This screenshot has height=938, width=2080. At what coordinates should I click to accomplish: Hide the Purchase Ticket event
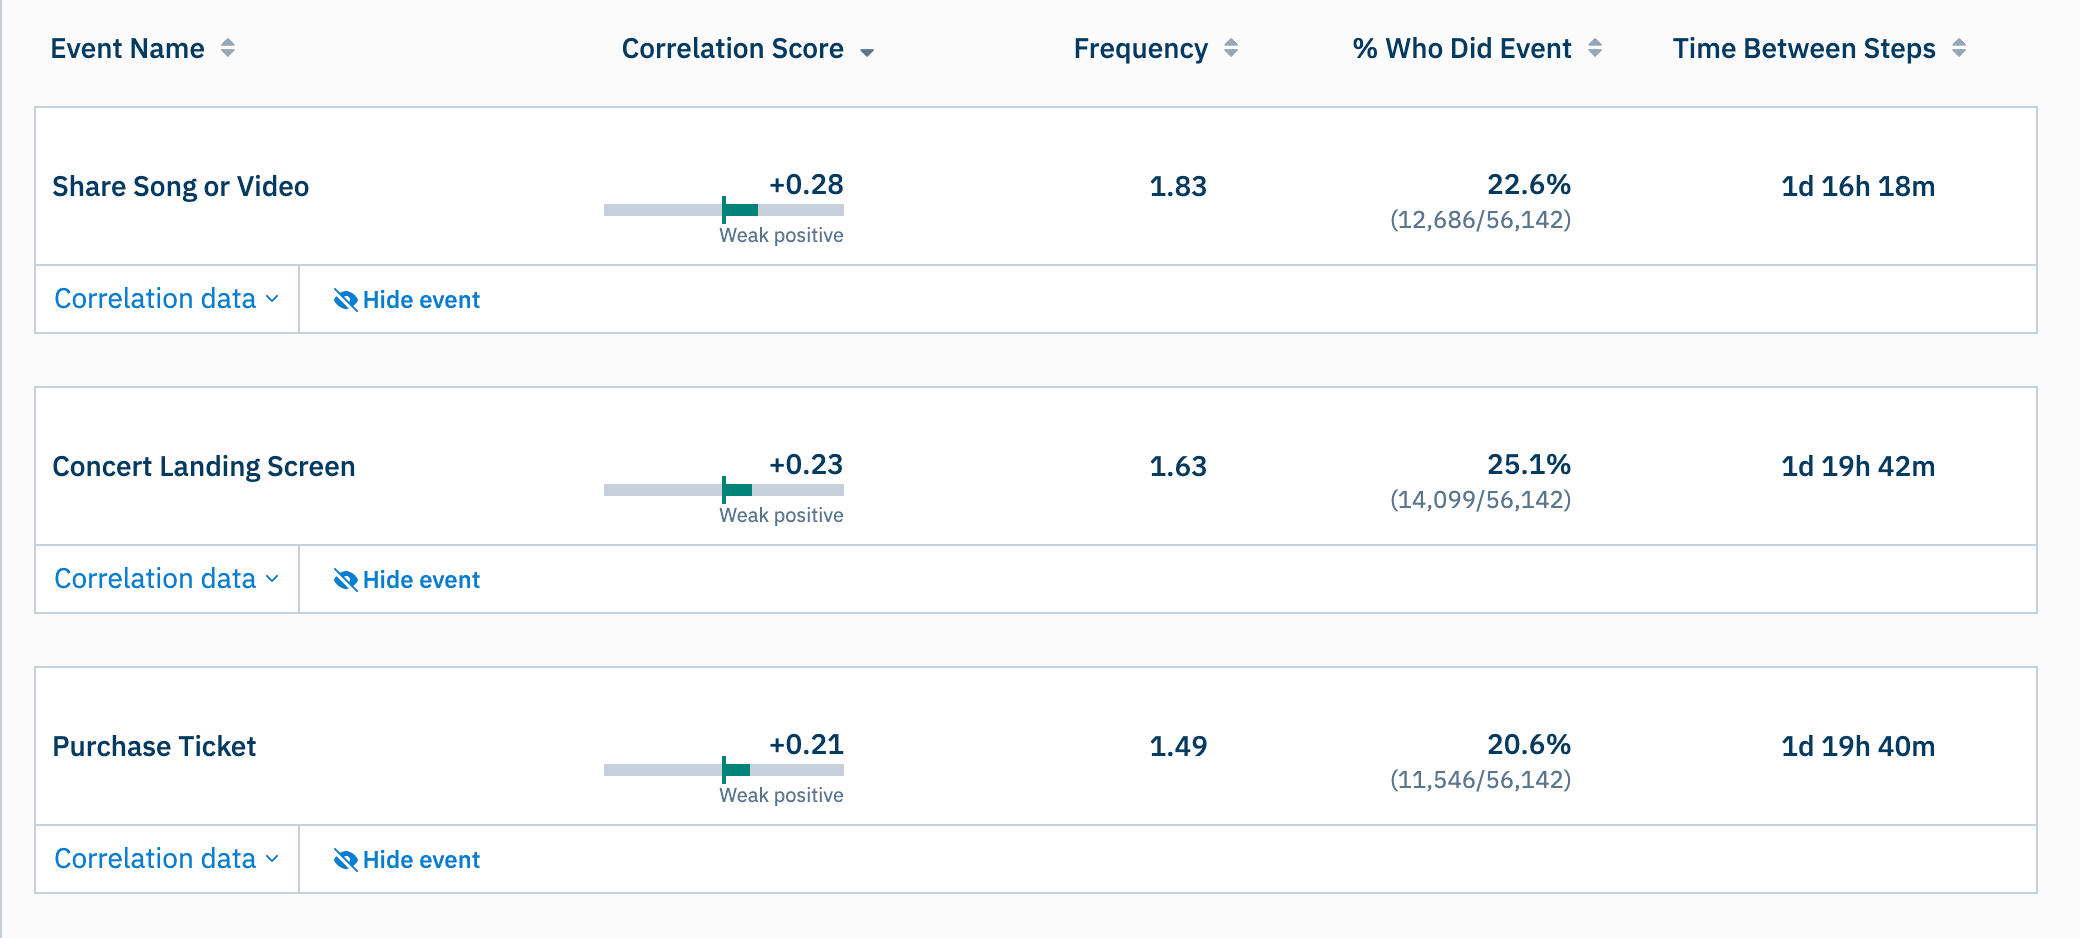click(x=421, y=859)
